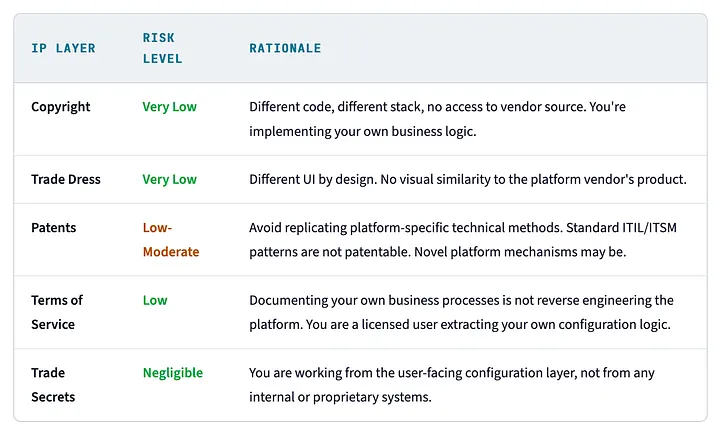
Task: Click the rationale about documenting business processes
Action: (461, 312)
